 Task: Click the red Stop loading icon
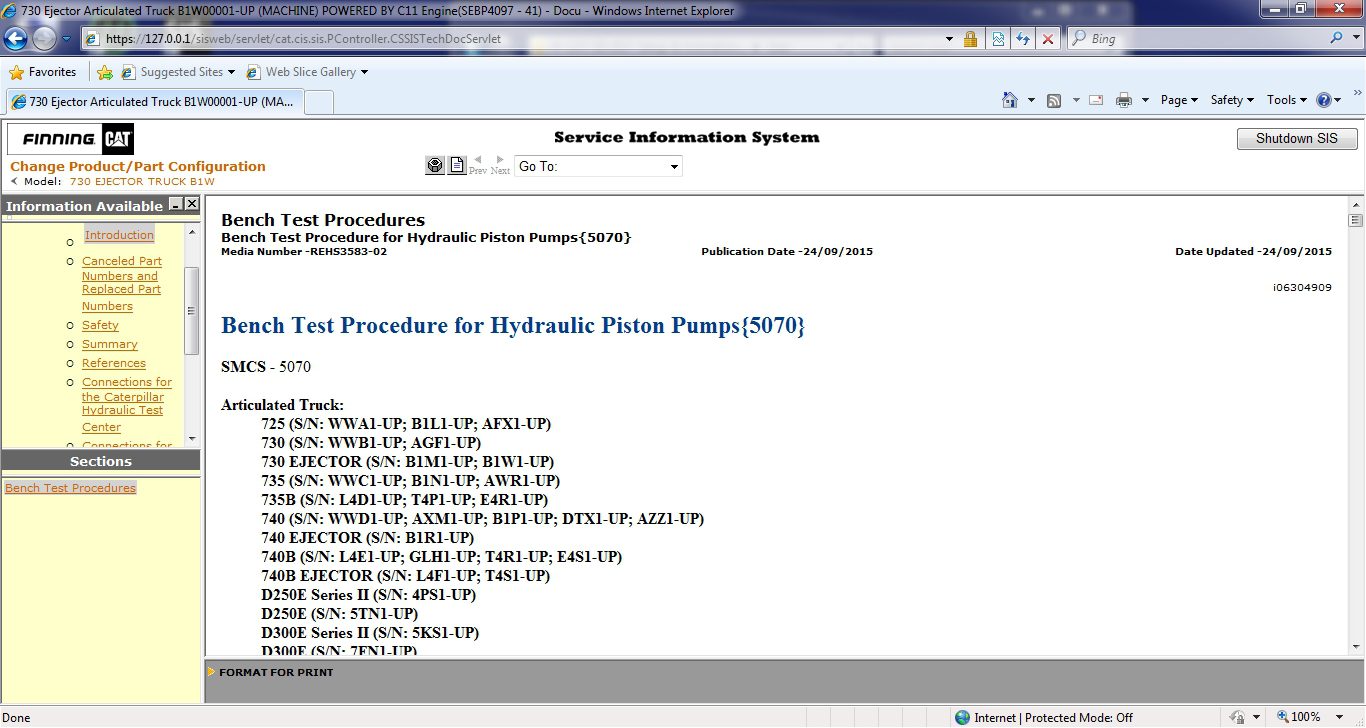[1048, 39]
